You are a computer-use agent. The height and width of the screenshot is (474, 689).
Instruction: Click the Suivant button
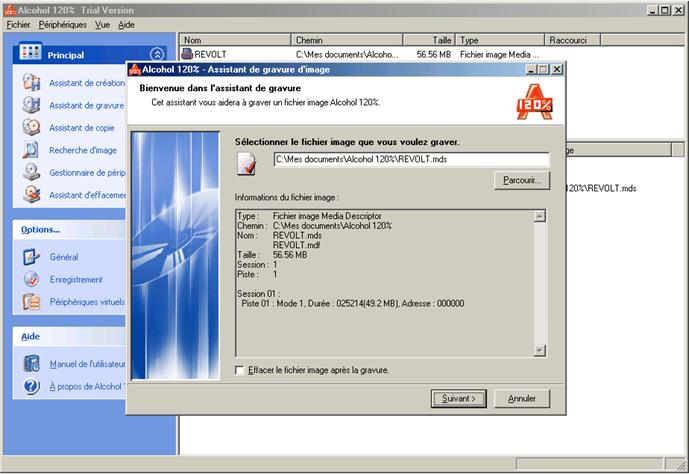(458, 398)
